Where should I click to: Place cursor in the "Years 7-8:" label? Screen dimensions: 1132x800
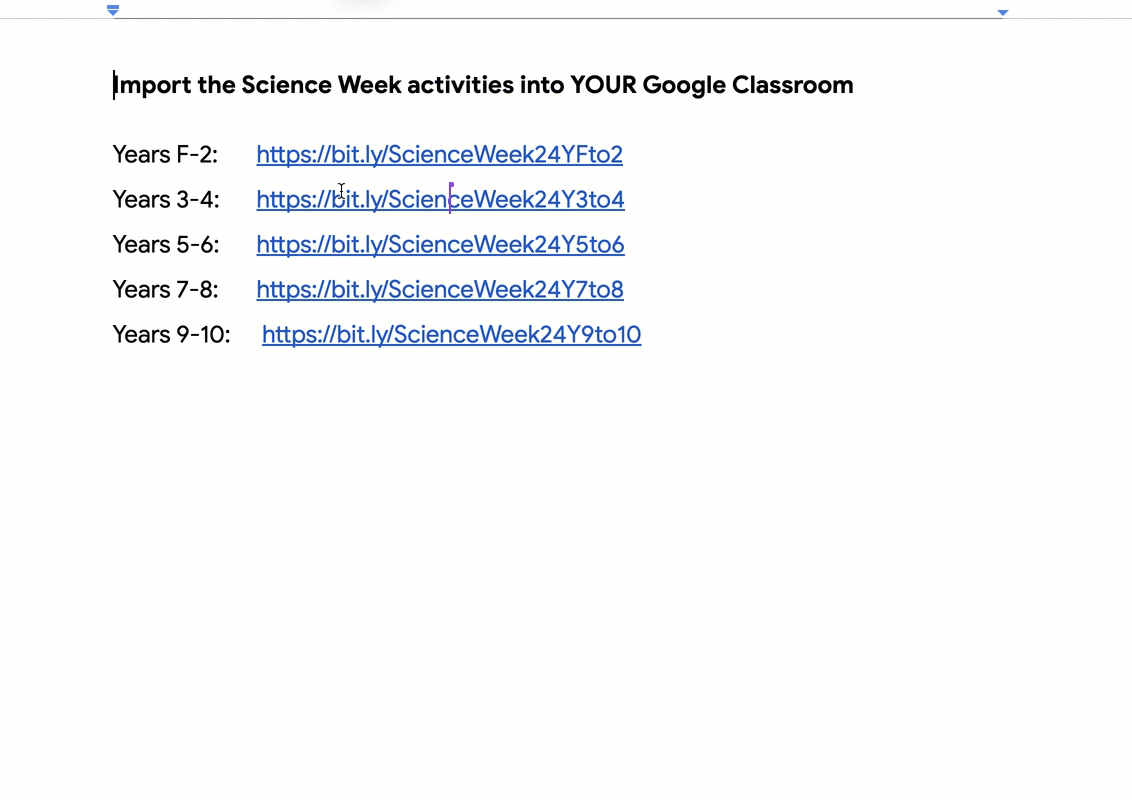point(165,290)
